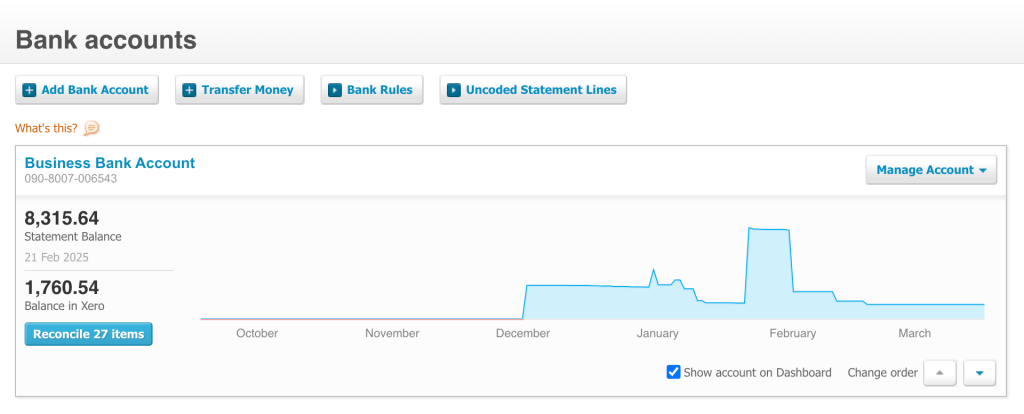Click the 1,760.54 balance in Xero figure
This screenshot has height=414, width=1024.
(x=62, y=287)
